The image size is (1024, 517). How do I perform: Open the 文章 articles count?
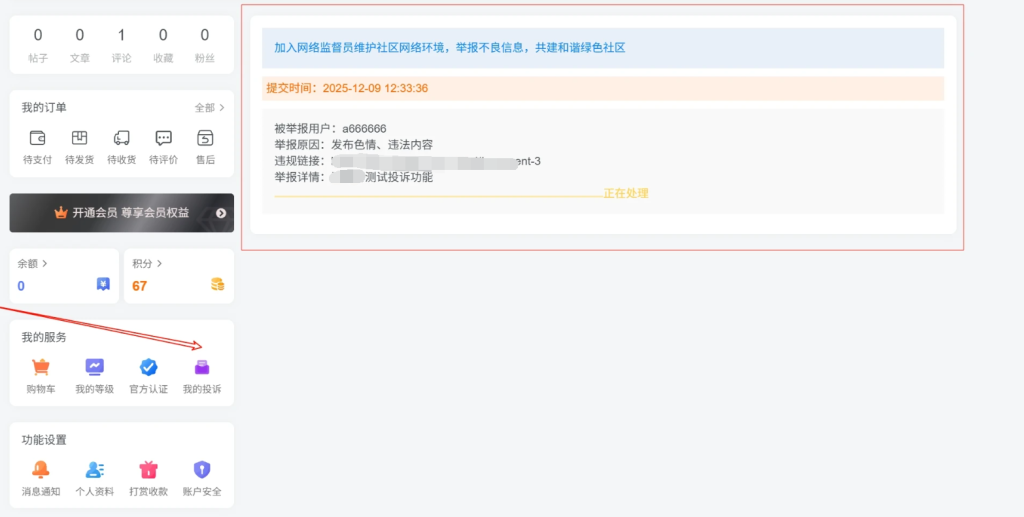(x=80, y=44)
